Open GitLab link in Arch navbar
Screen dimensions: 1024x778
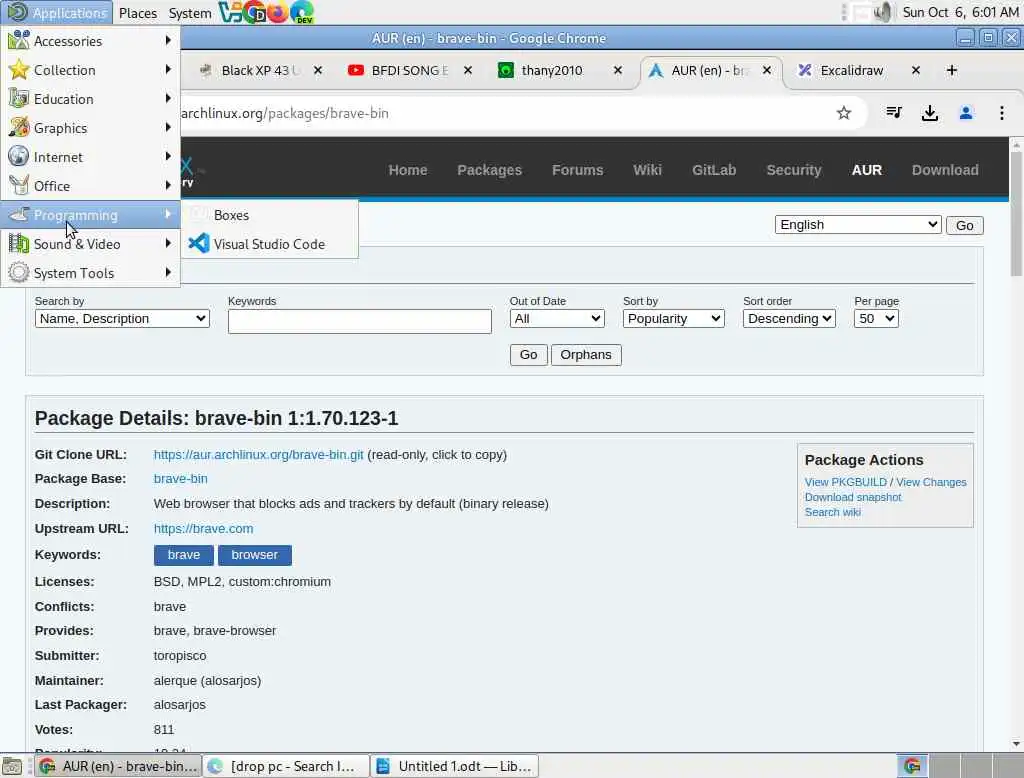714,170
